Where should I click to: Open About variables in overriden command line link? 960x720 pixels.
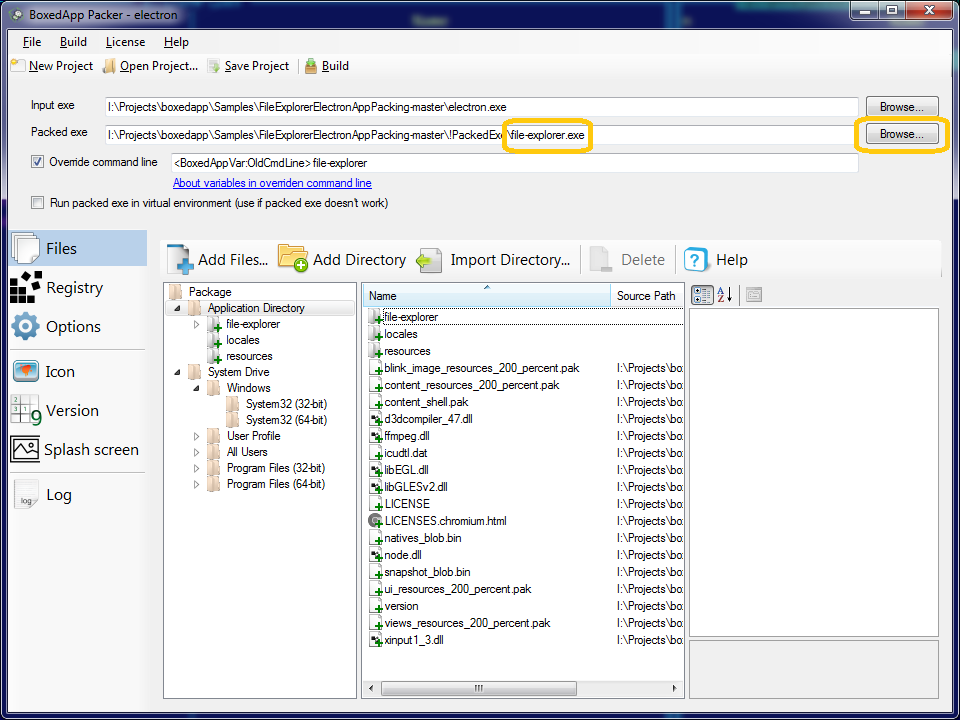click(x=272, y=183)
